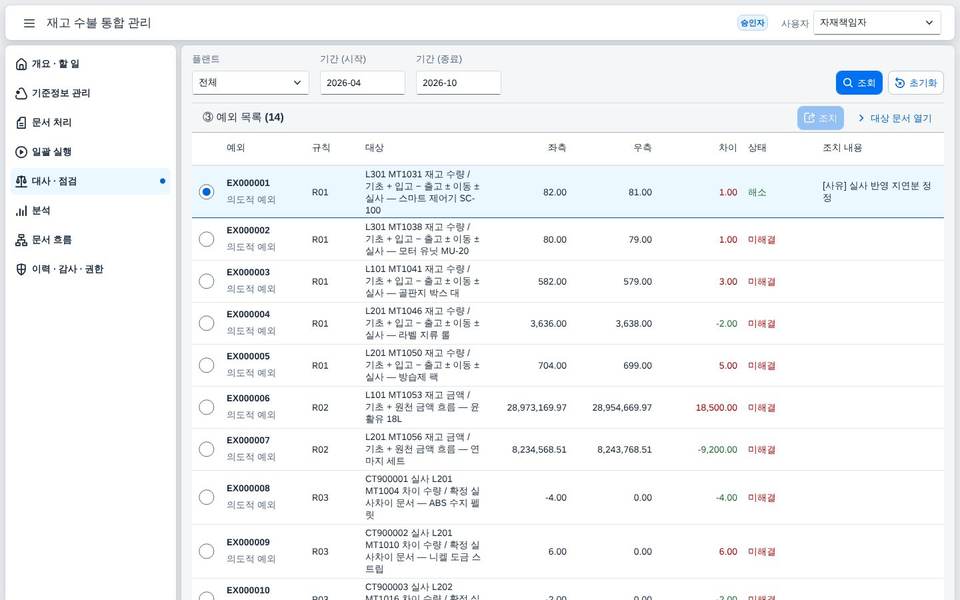The width and height of the screenshot is (960, 600).
Task: Click R03 rule cell of EX000009
Action: [320, 551]
